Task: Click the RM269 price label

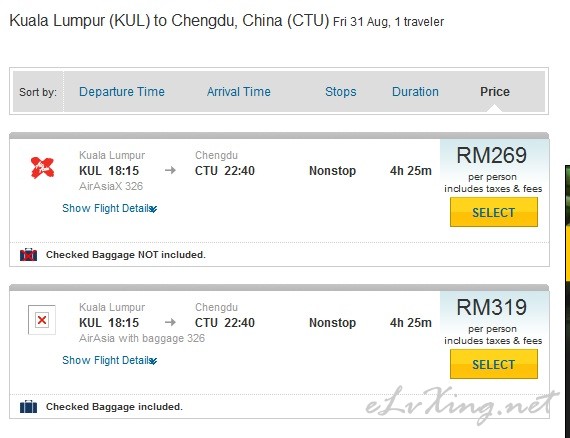Action: coord(491,155)
